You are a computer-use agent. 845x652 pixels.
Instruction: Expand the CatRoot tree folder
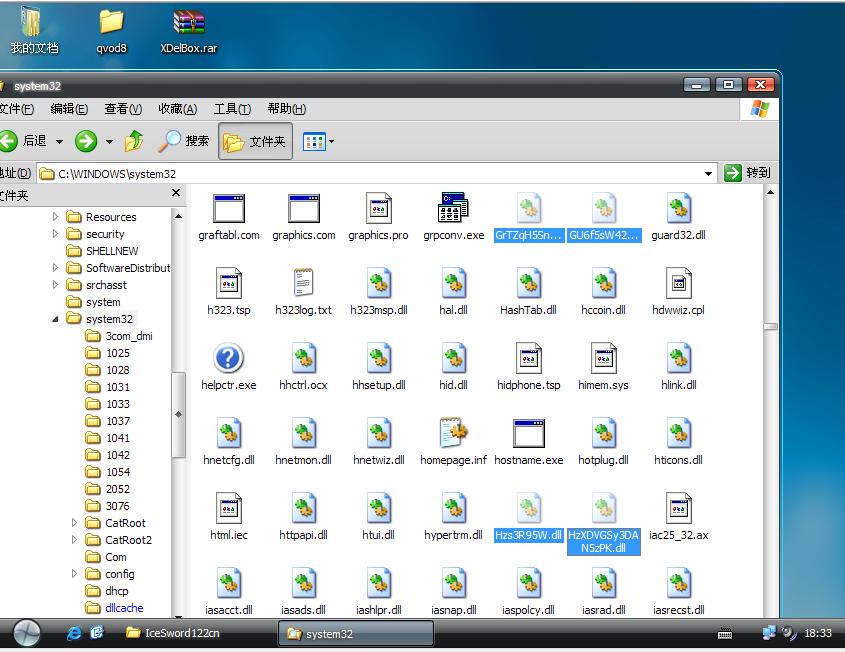(76, 523)
